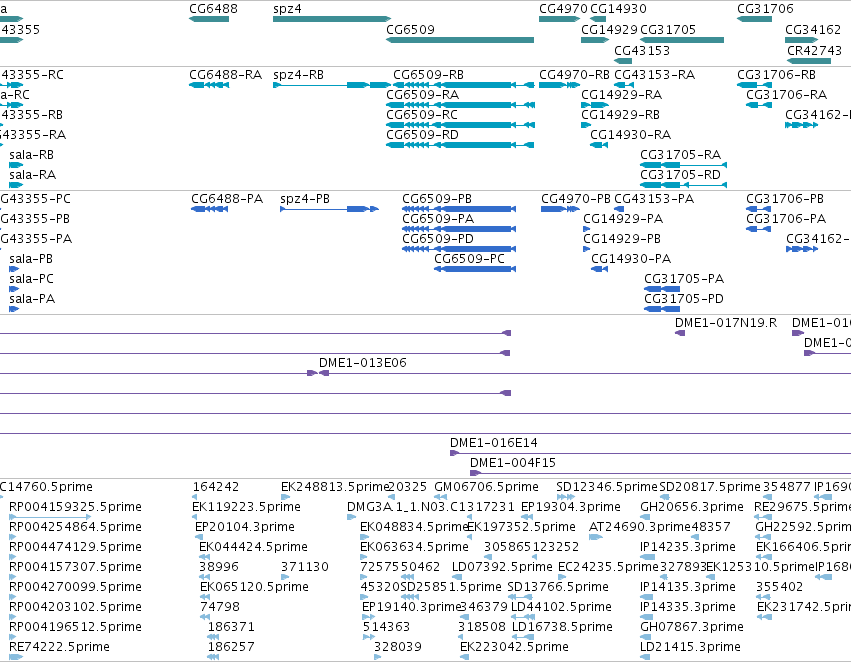This screenshot has height=662, width=851.
Task: Select transcript CG6509-RA
Action: [x=423, y=94]
